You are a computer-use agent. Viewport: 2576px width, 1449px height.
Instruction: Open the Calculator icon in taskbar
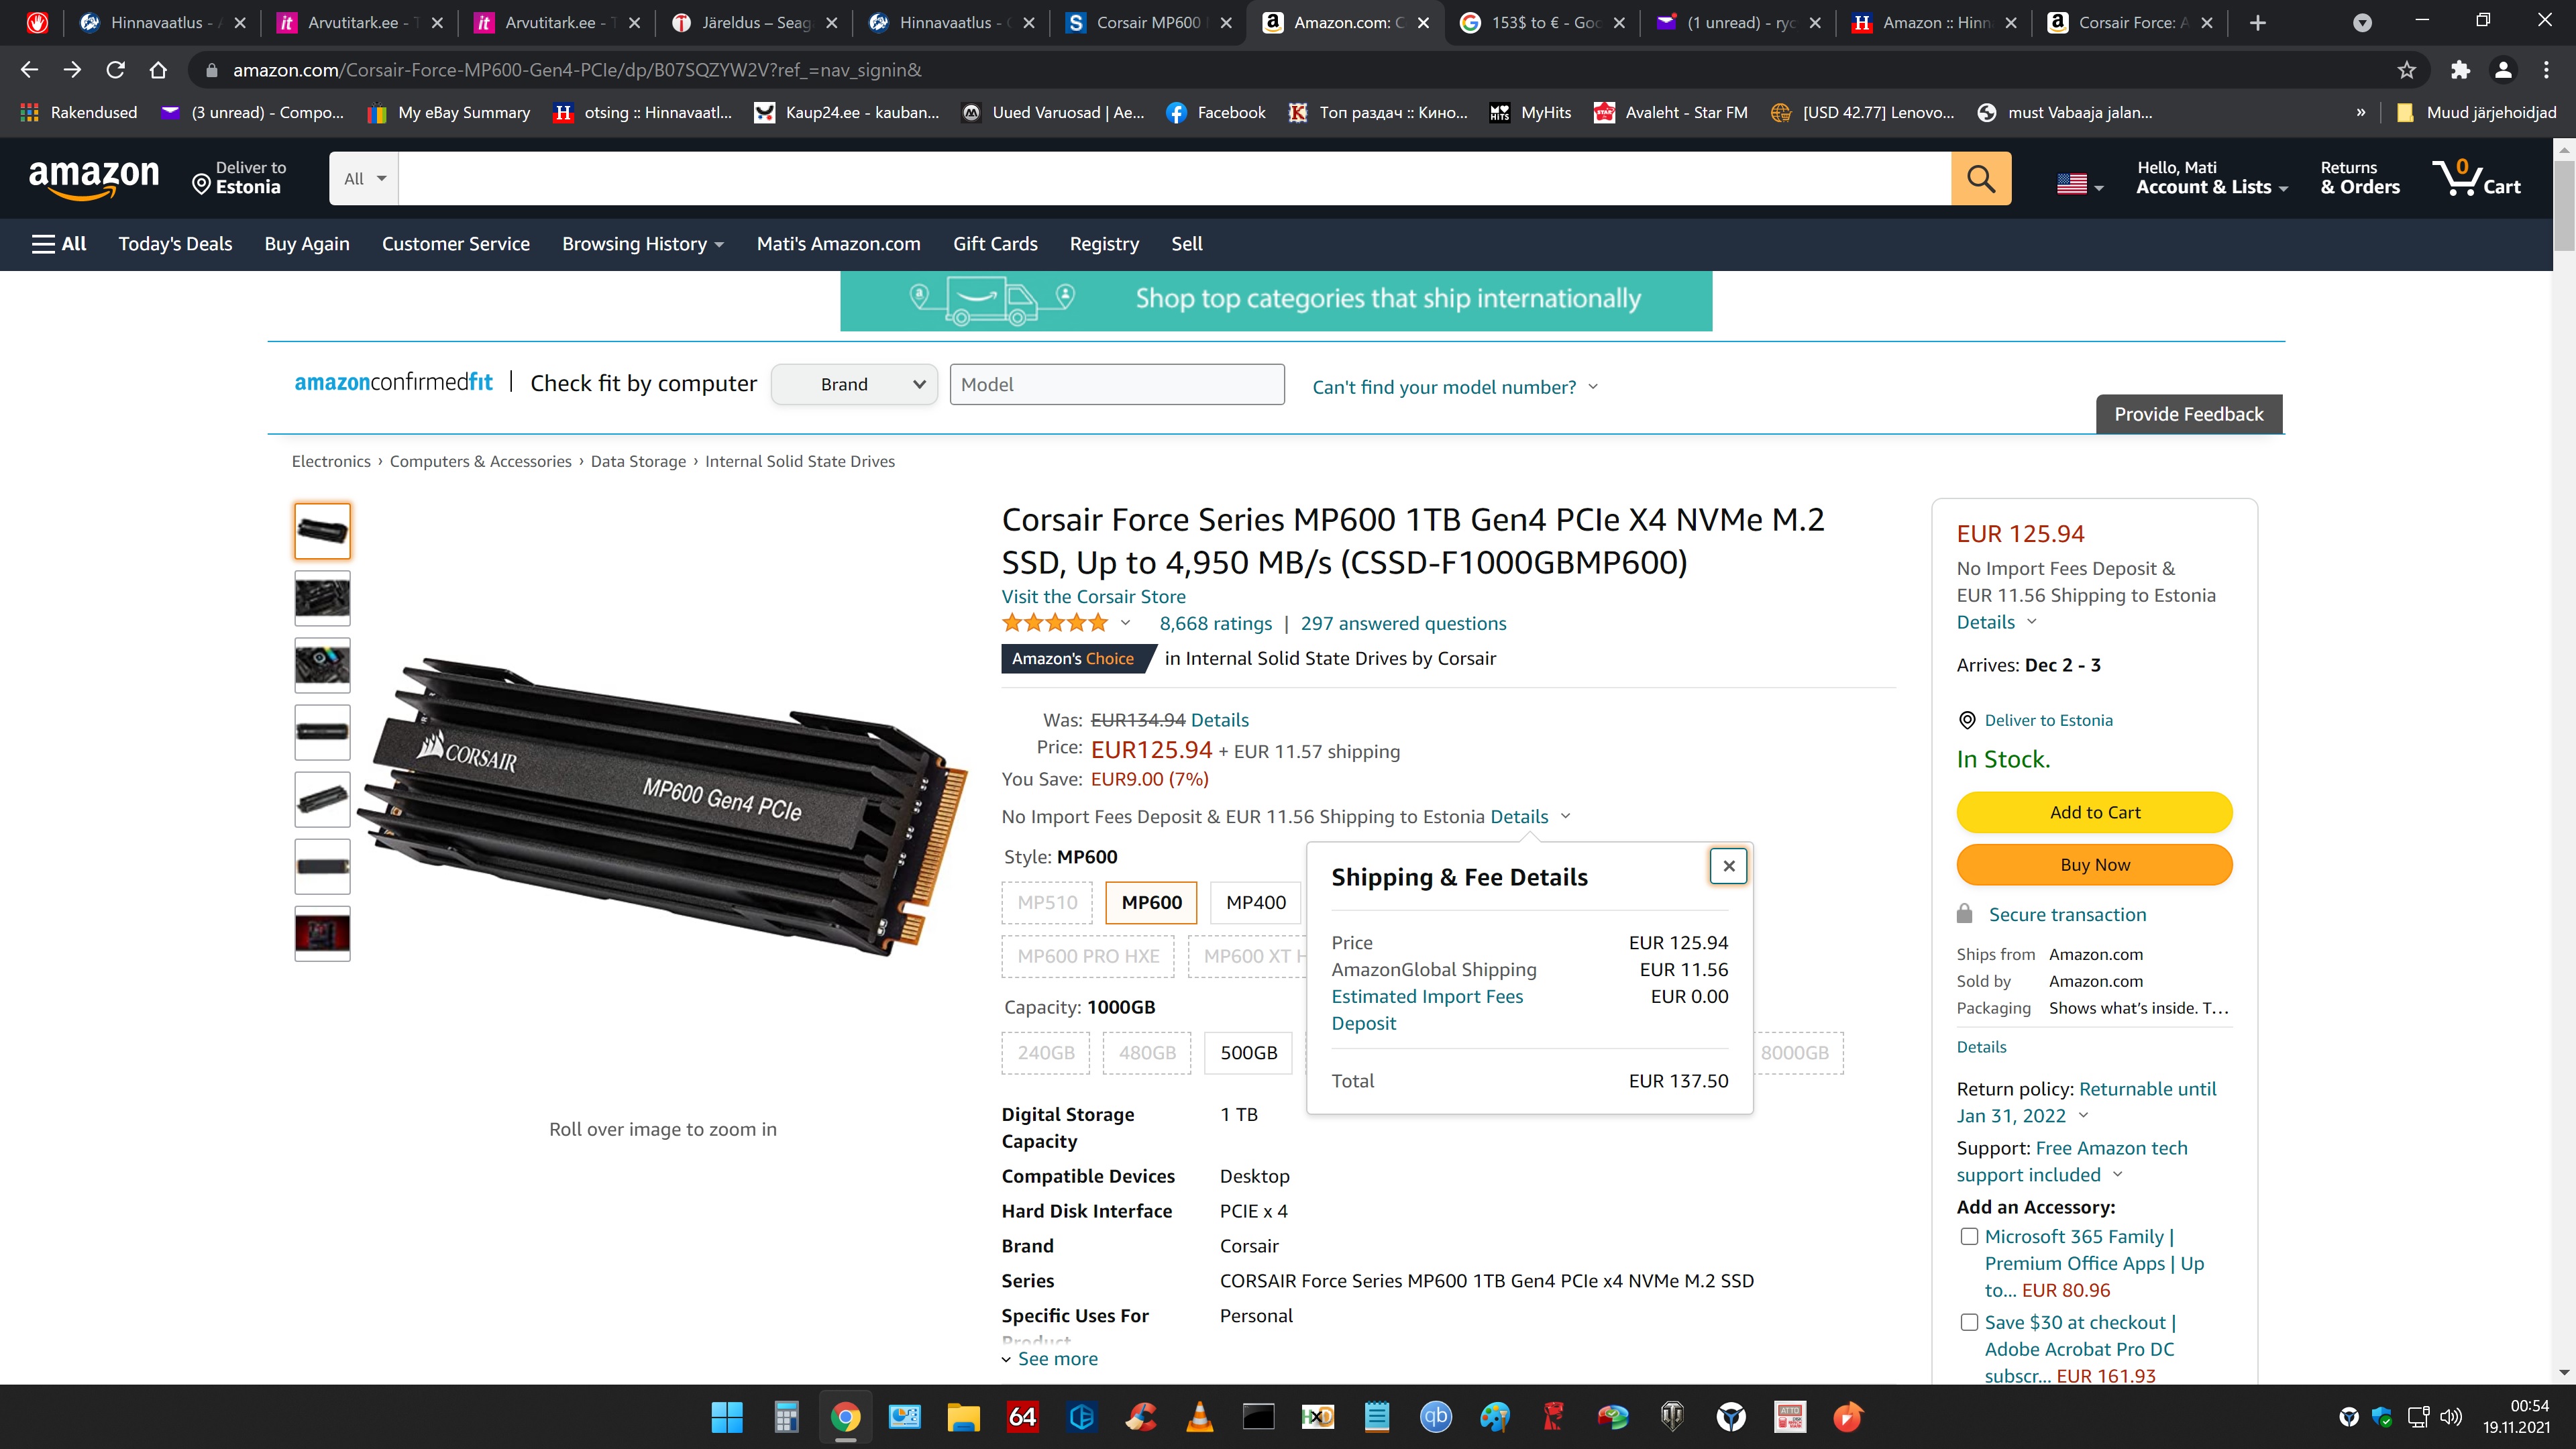pos(786,1417)
